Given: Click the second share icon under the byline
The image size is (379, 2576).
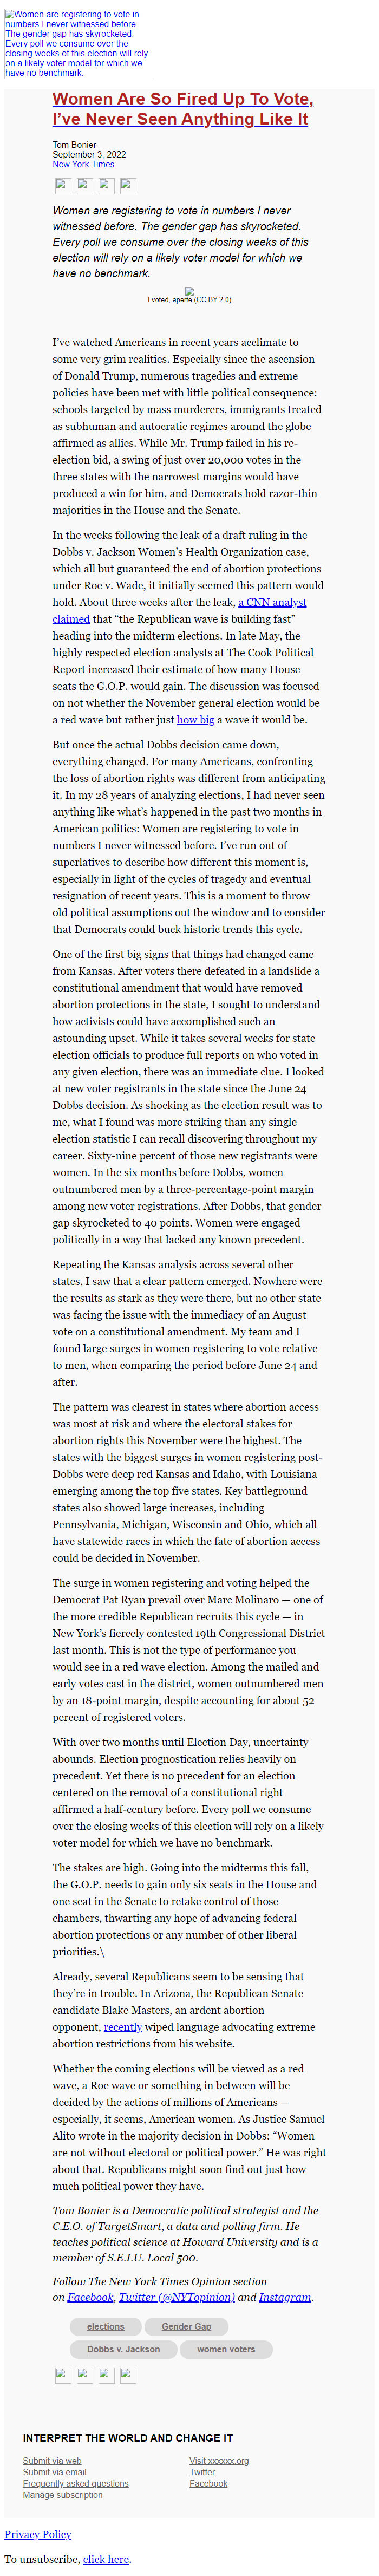Looking at the screenshot, I should 85,185.
